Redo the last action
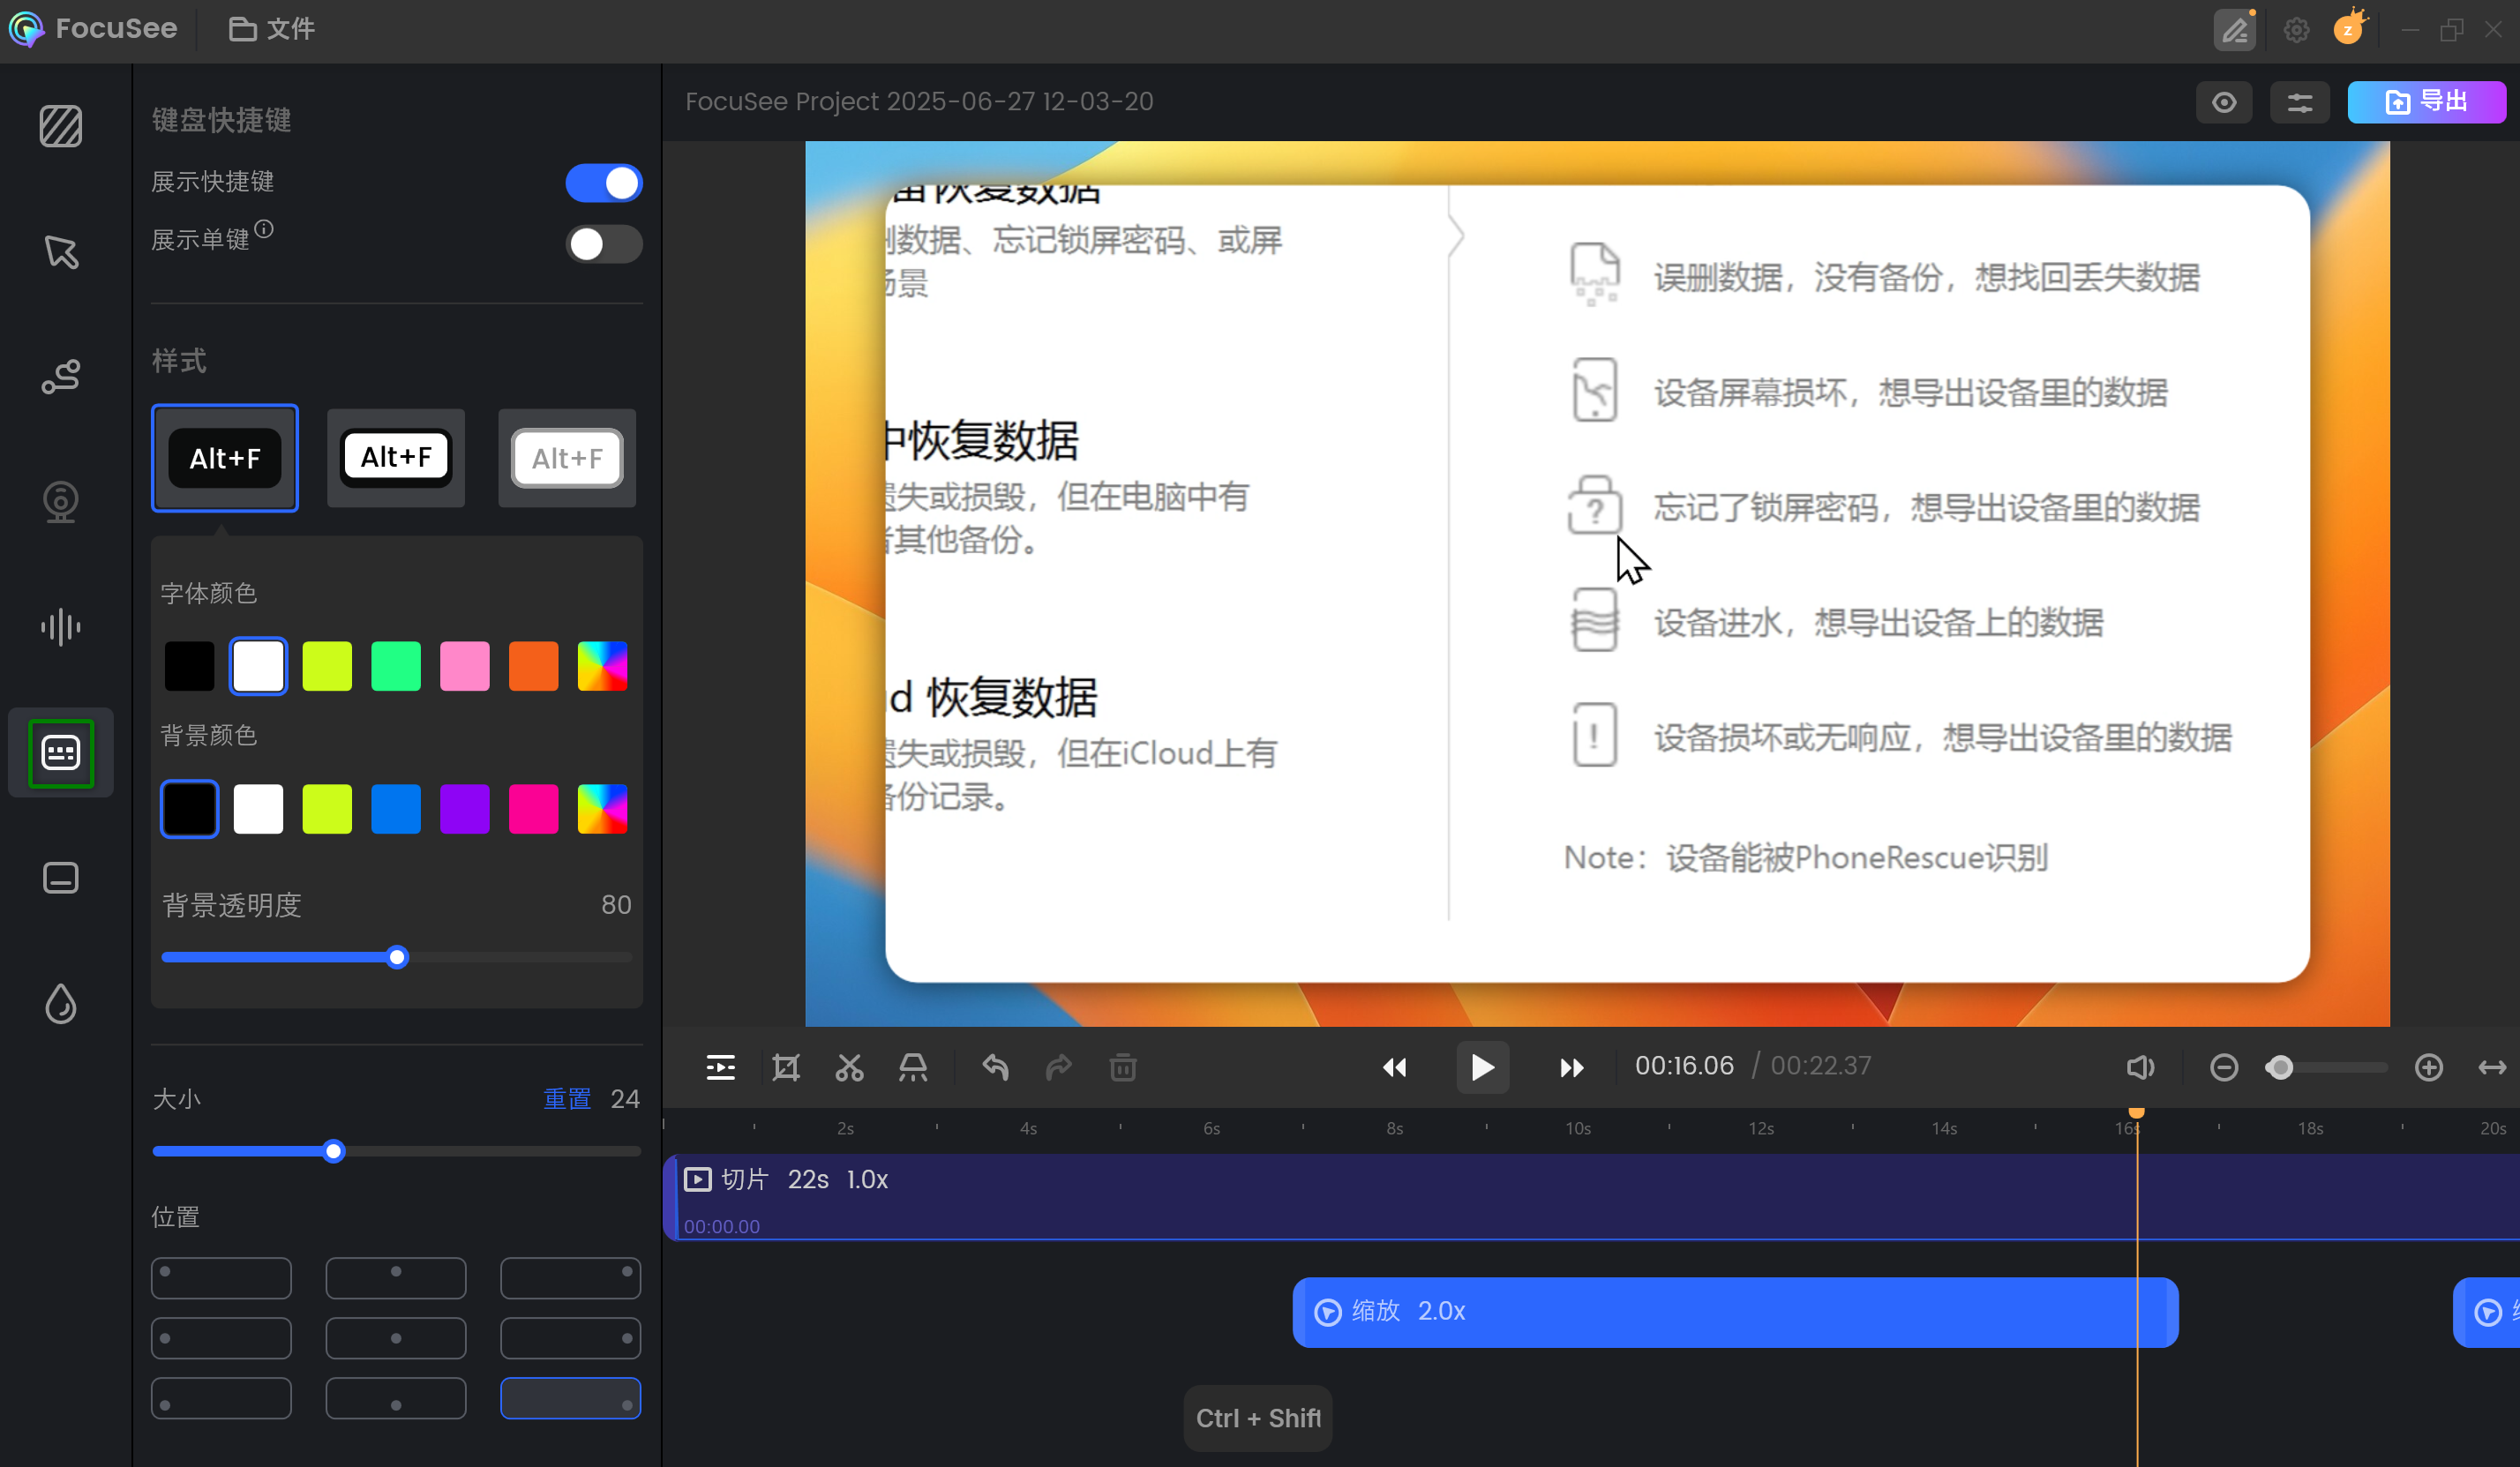The image size is (2520, 1467). click(1059, 1067)
